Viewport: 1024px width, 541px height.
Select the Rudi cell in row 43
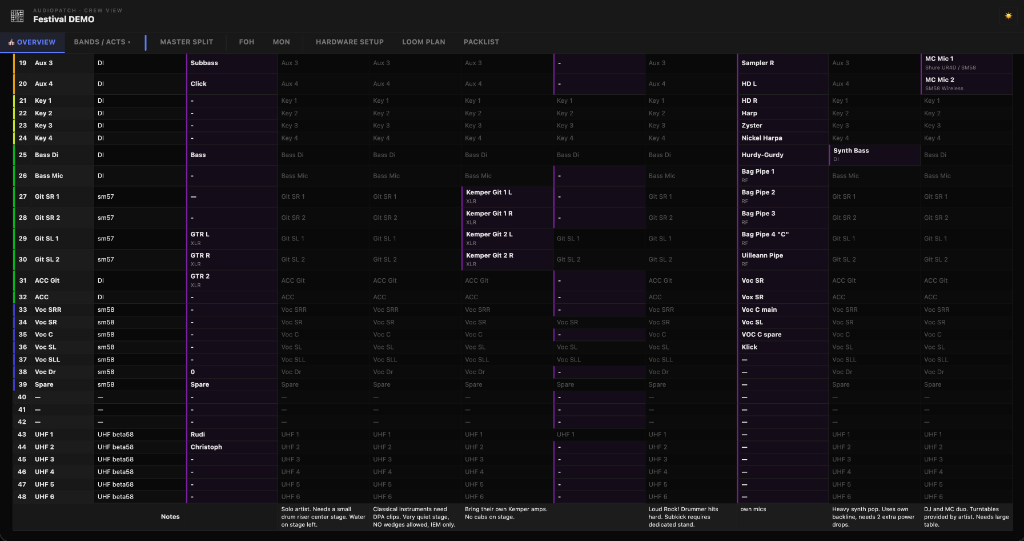click(232, 434)
